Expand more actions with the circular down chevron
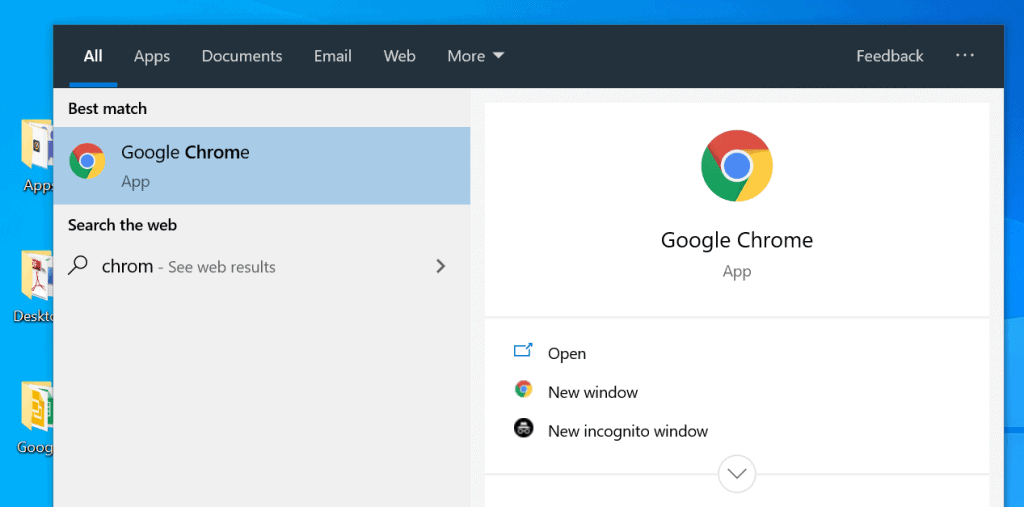 [737, 474]
